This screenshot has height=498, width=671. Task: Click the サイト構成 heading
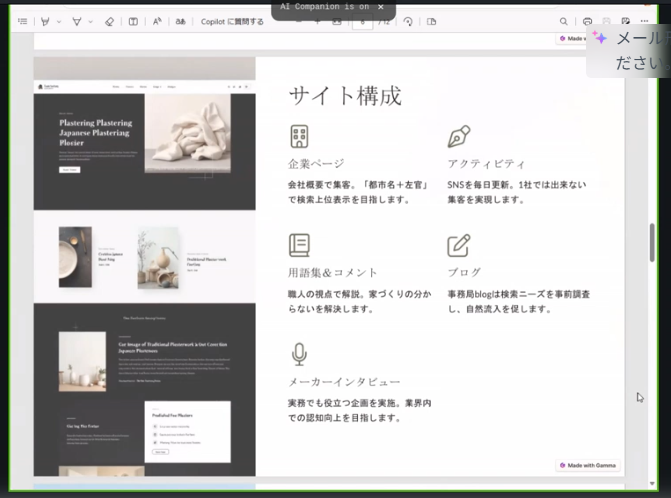point(345,95)
